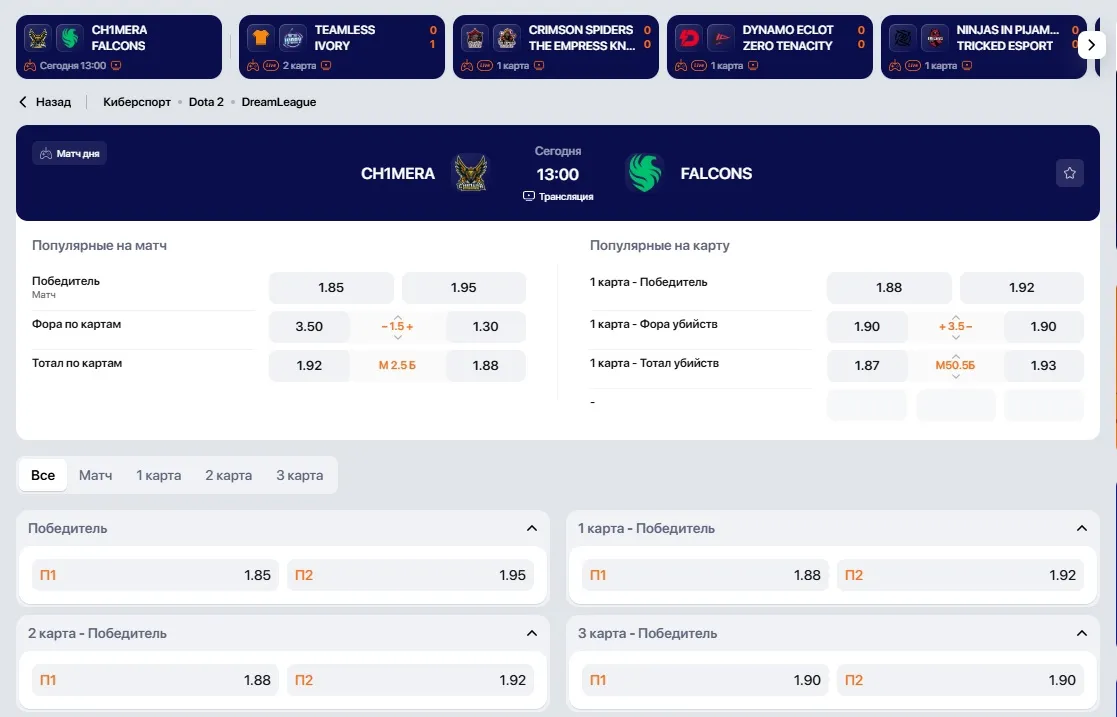This screenshot has width=1117, height=717.
Task: Lower the kills total line below М50.5Б
Action: tap(955, 376)
